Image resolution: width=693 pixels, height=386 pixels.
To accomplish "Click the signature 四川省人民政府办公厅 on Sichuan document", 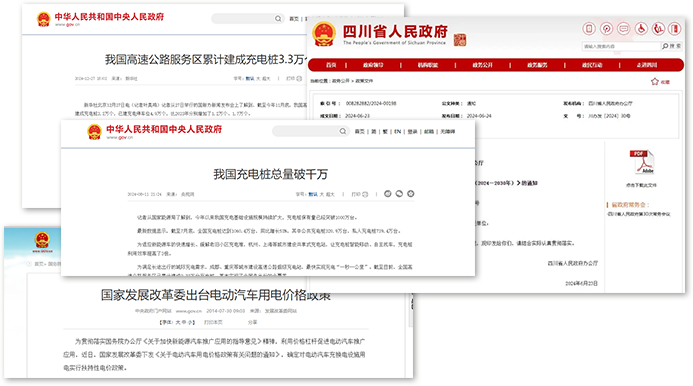I will pos(573,264).
